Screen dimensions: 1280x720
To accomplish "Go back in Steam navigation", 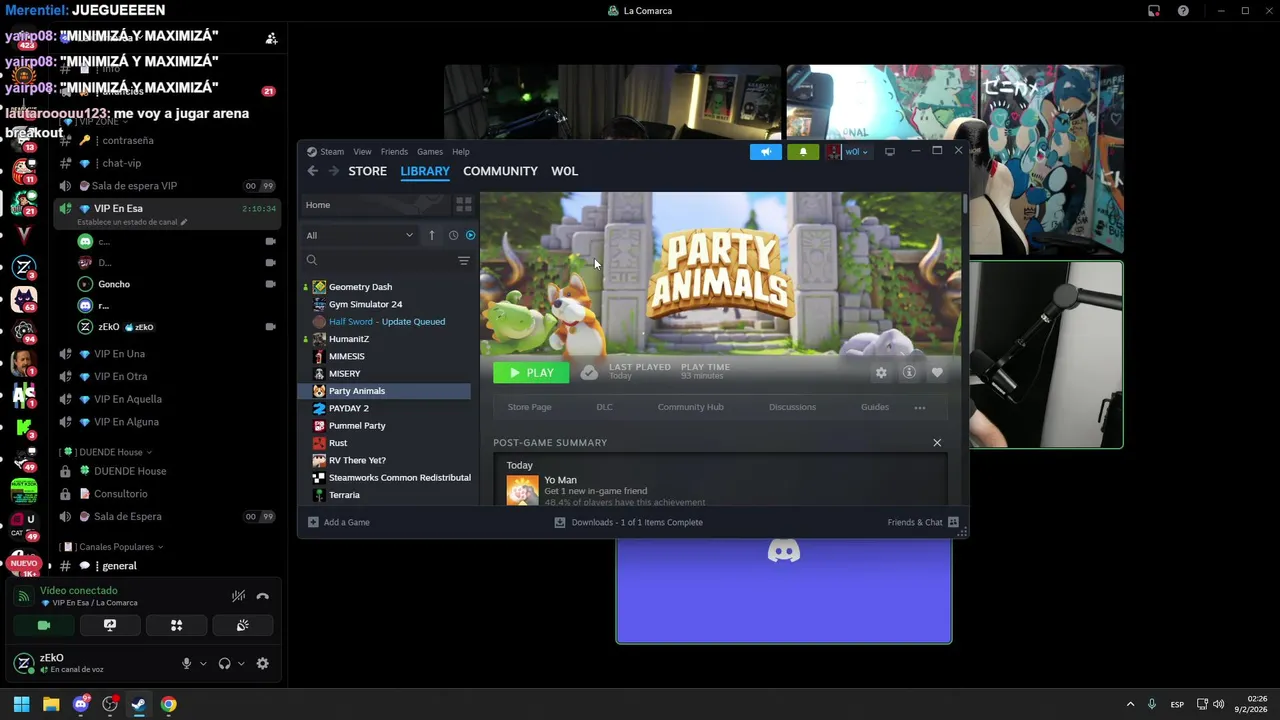I will tap(312, 171).
